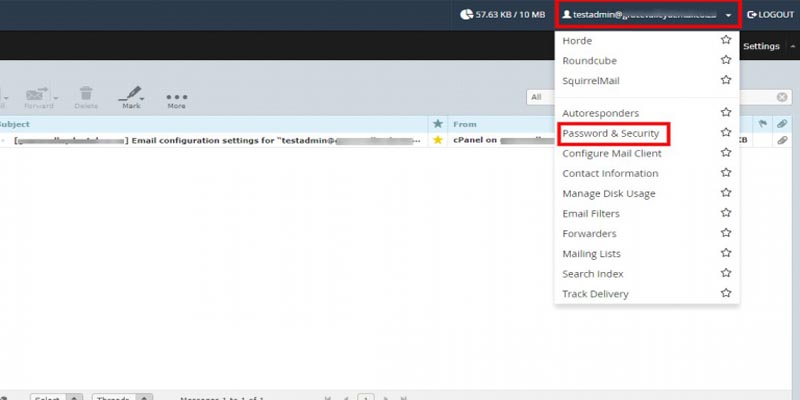Image resolution: width=800 pixels, height=400 pixels.
Task: Select SquirrelMail from the menu
Action: (591, 81)
